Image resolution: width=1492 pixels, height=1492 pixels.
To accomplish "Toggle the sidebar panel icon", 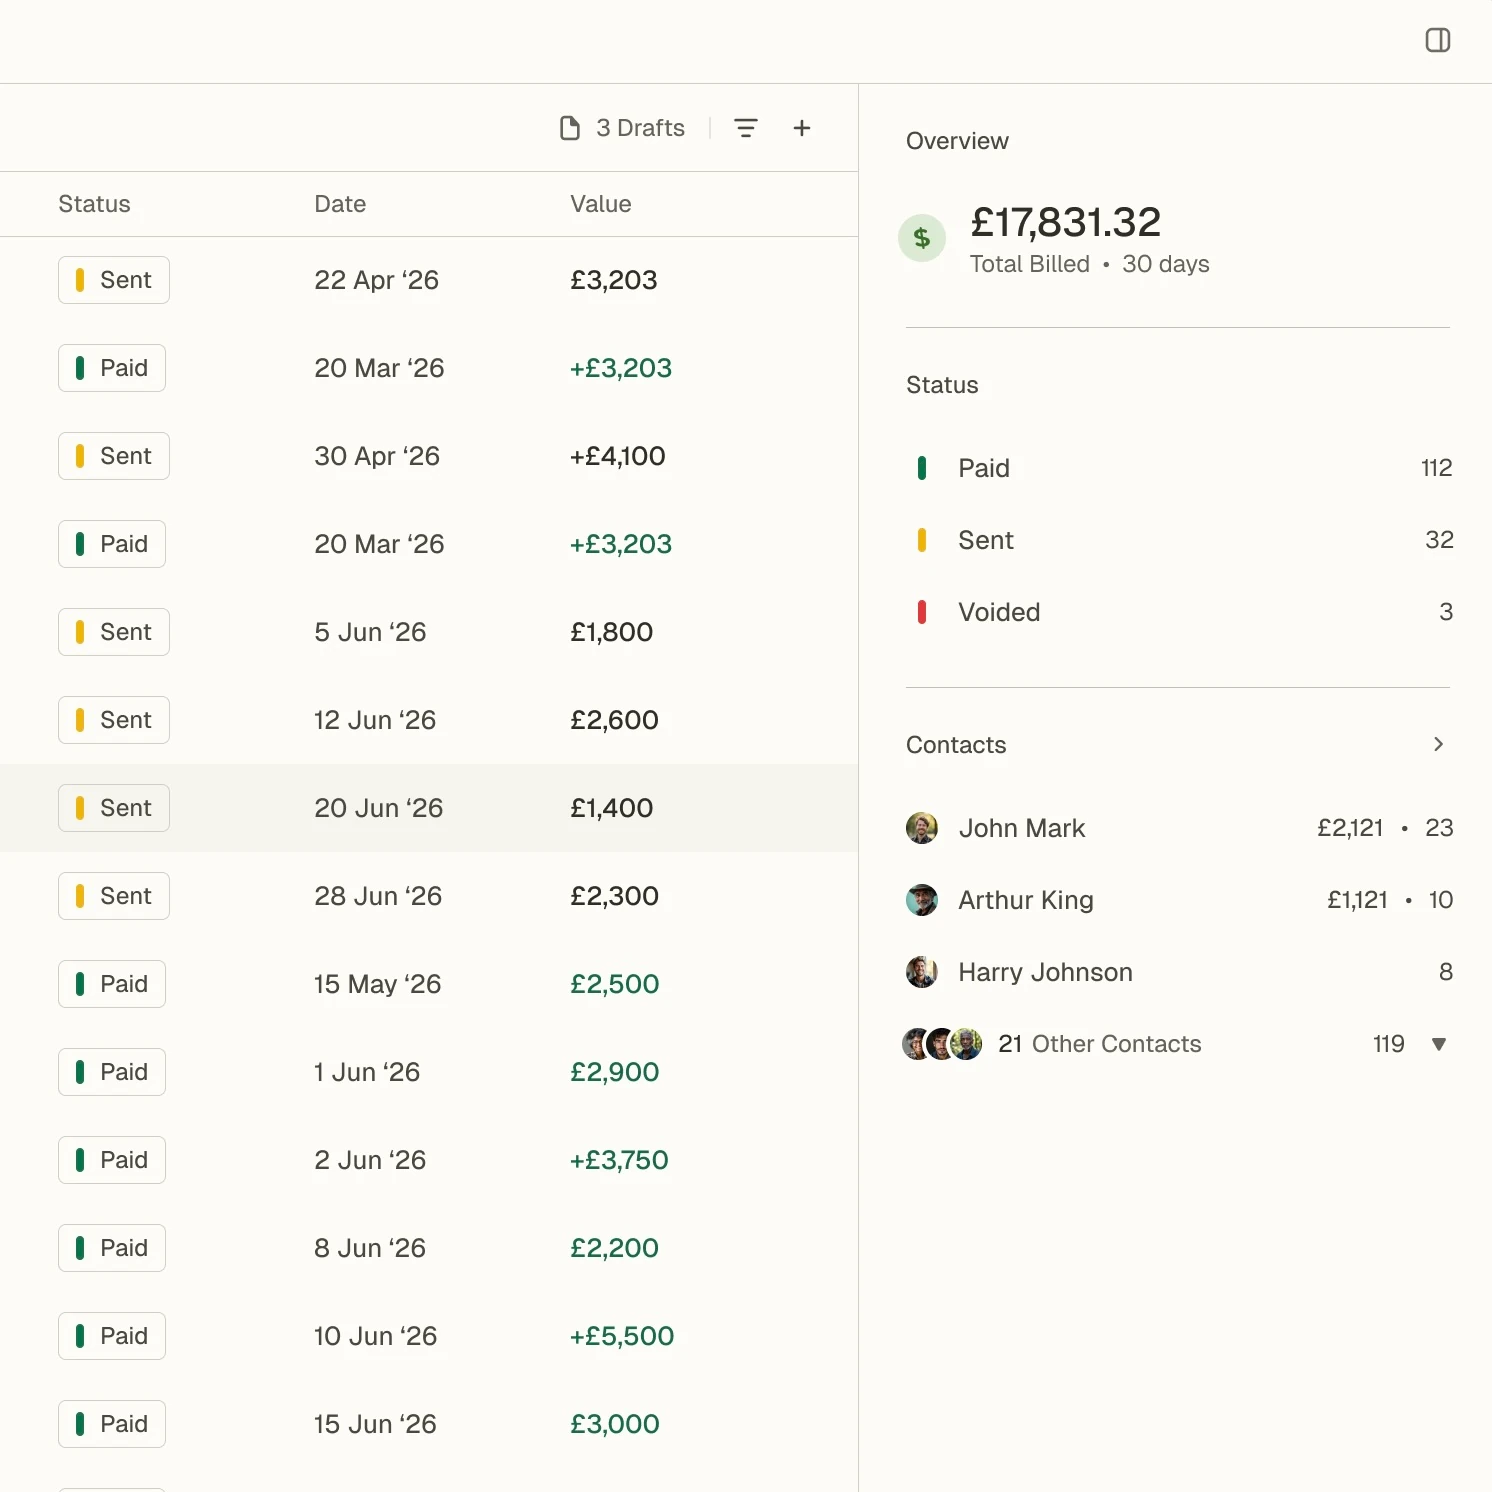I will click(1437, 40).
